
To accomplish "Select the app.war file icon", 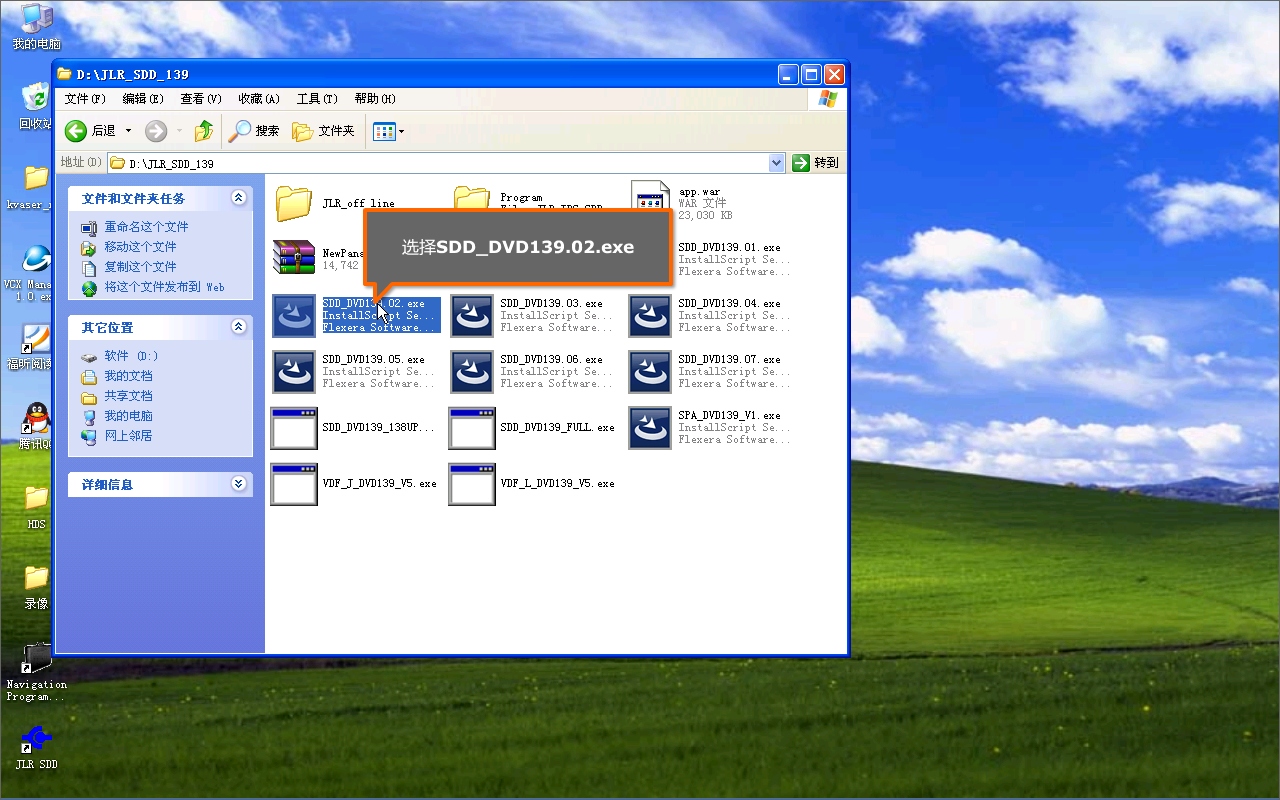I will coord(650,196).
